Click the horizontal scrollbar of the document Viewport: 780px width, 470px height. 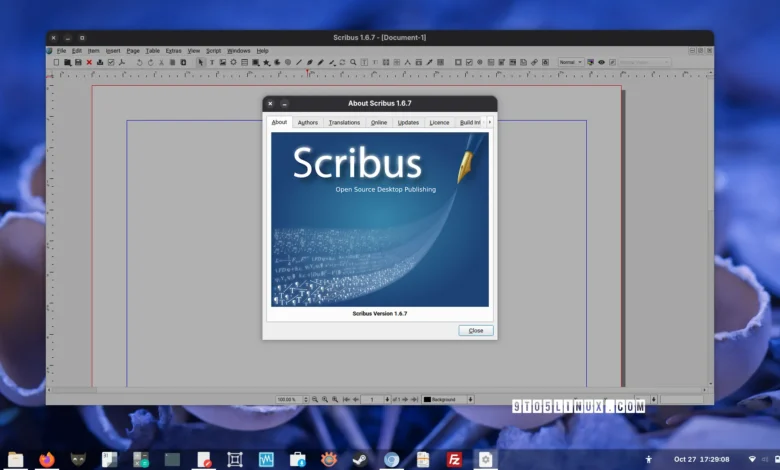[376, 390]
